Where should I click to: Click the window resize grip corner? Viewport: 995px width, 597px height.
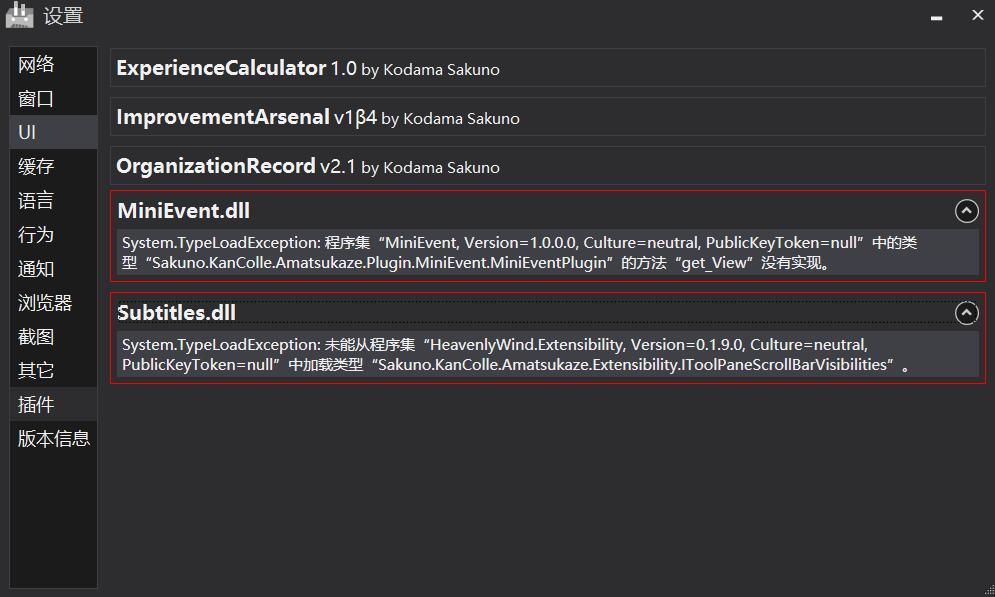989,591
